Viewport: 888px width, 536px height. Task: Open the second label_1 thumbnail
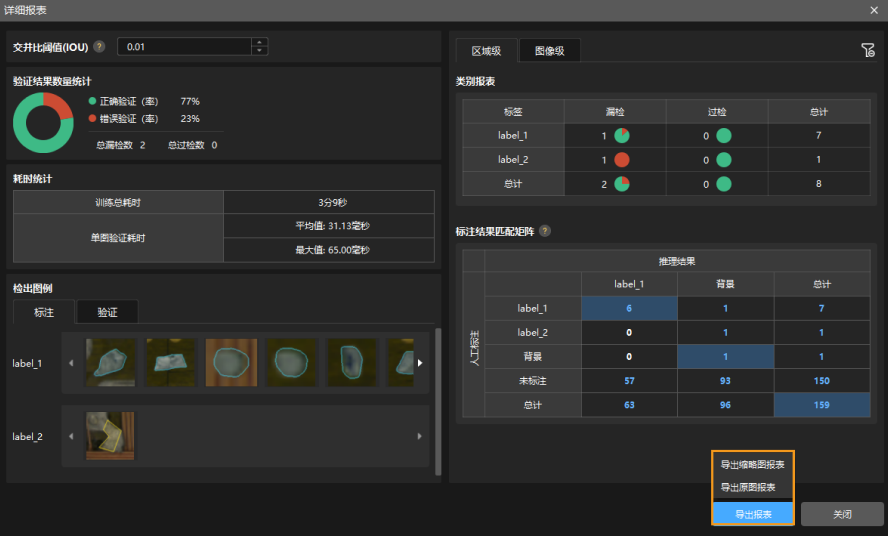point(170,363)
